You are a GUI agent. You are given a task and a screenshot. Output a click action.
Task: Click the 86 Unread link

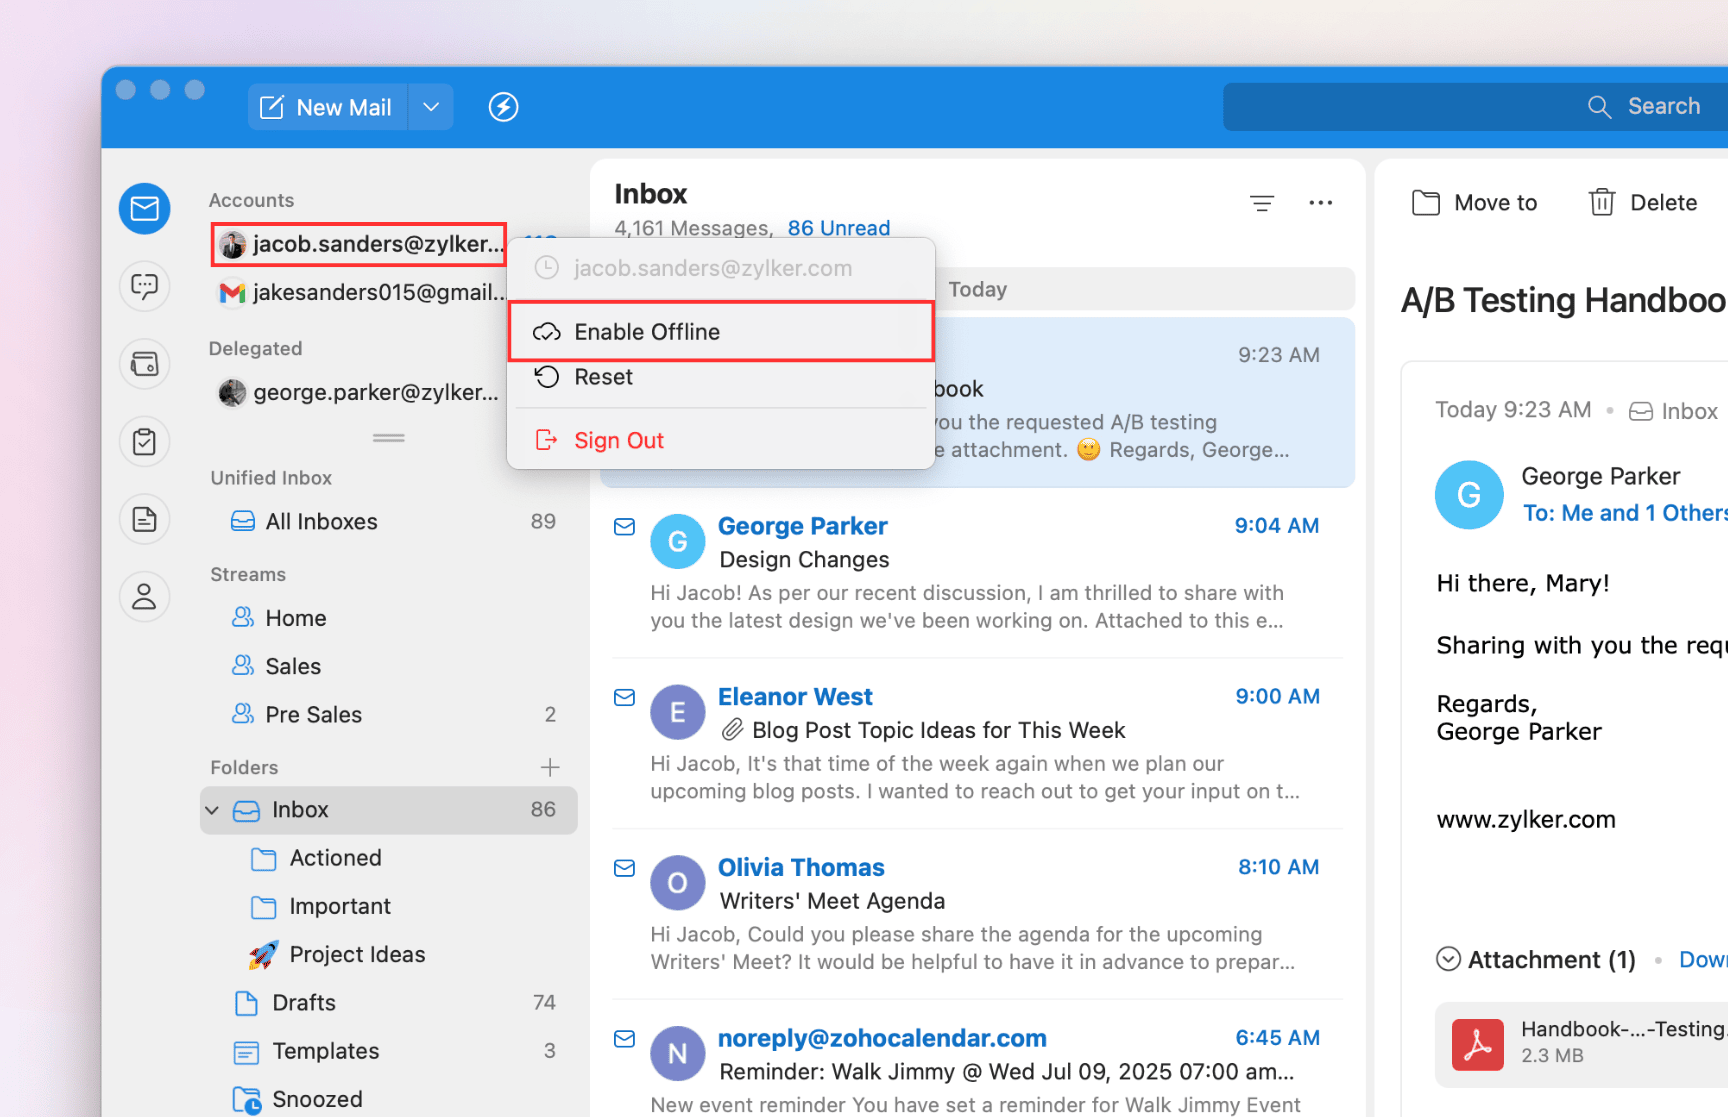click(x=838, y=228)
